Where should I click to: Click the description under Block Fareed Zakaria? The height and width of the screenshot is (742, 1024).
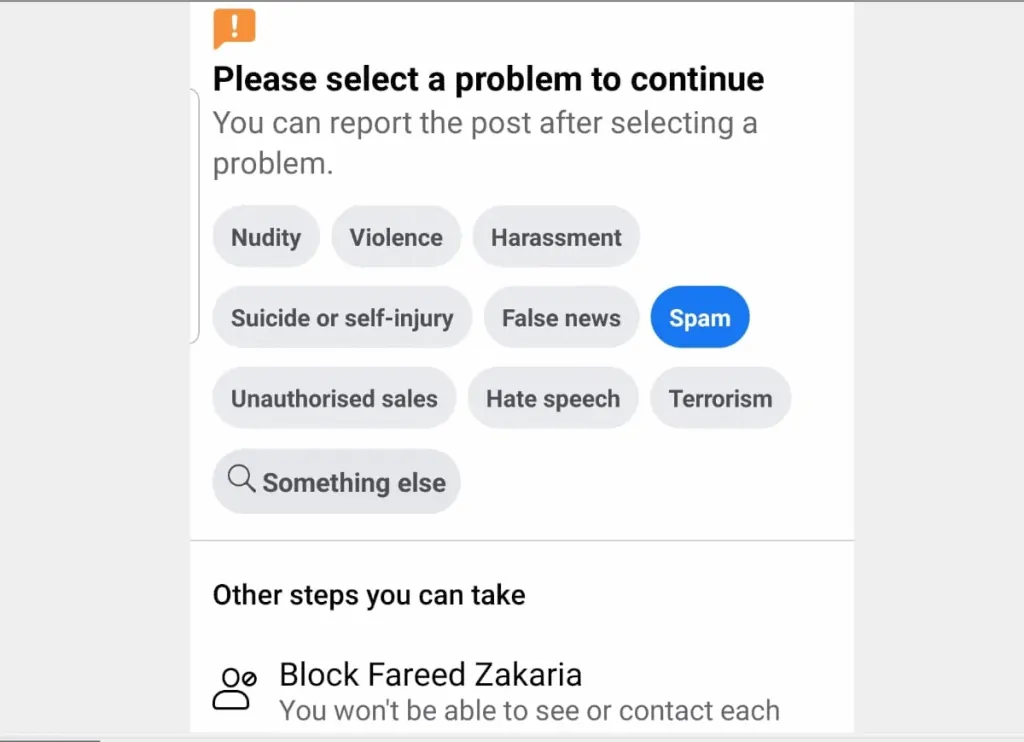pos(530,711)
